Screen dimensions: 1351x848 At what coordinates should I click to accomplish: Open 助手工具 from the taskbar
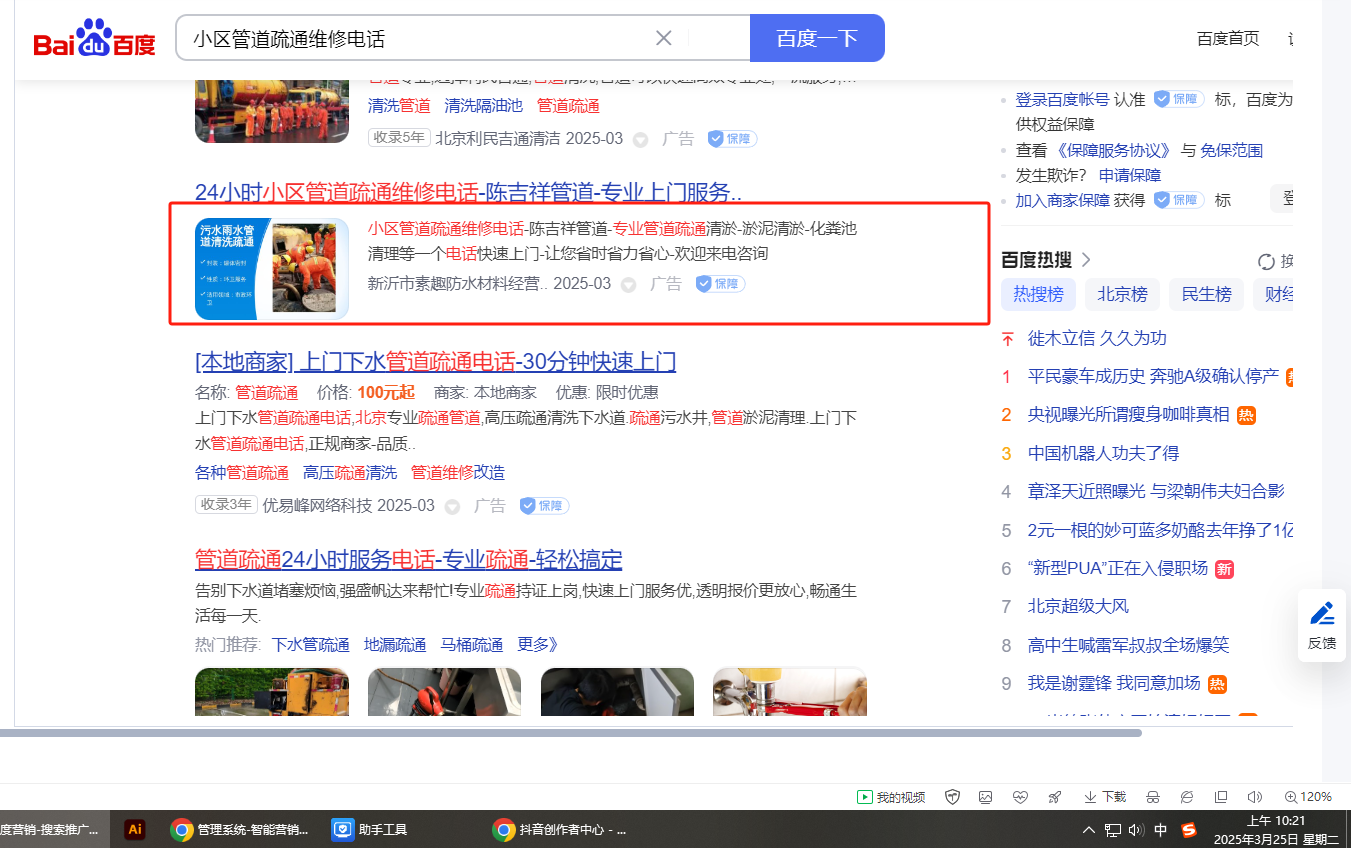[370, 829]
